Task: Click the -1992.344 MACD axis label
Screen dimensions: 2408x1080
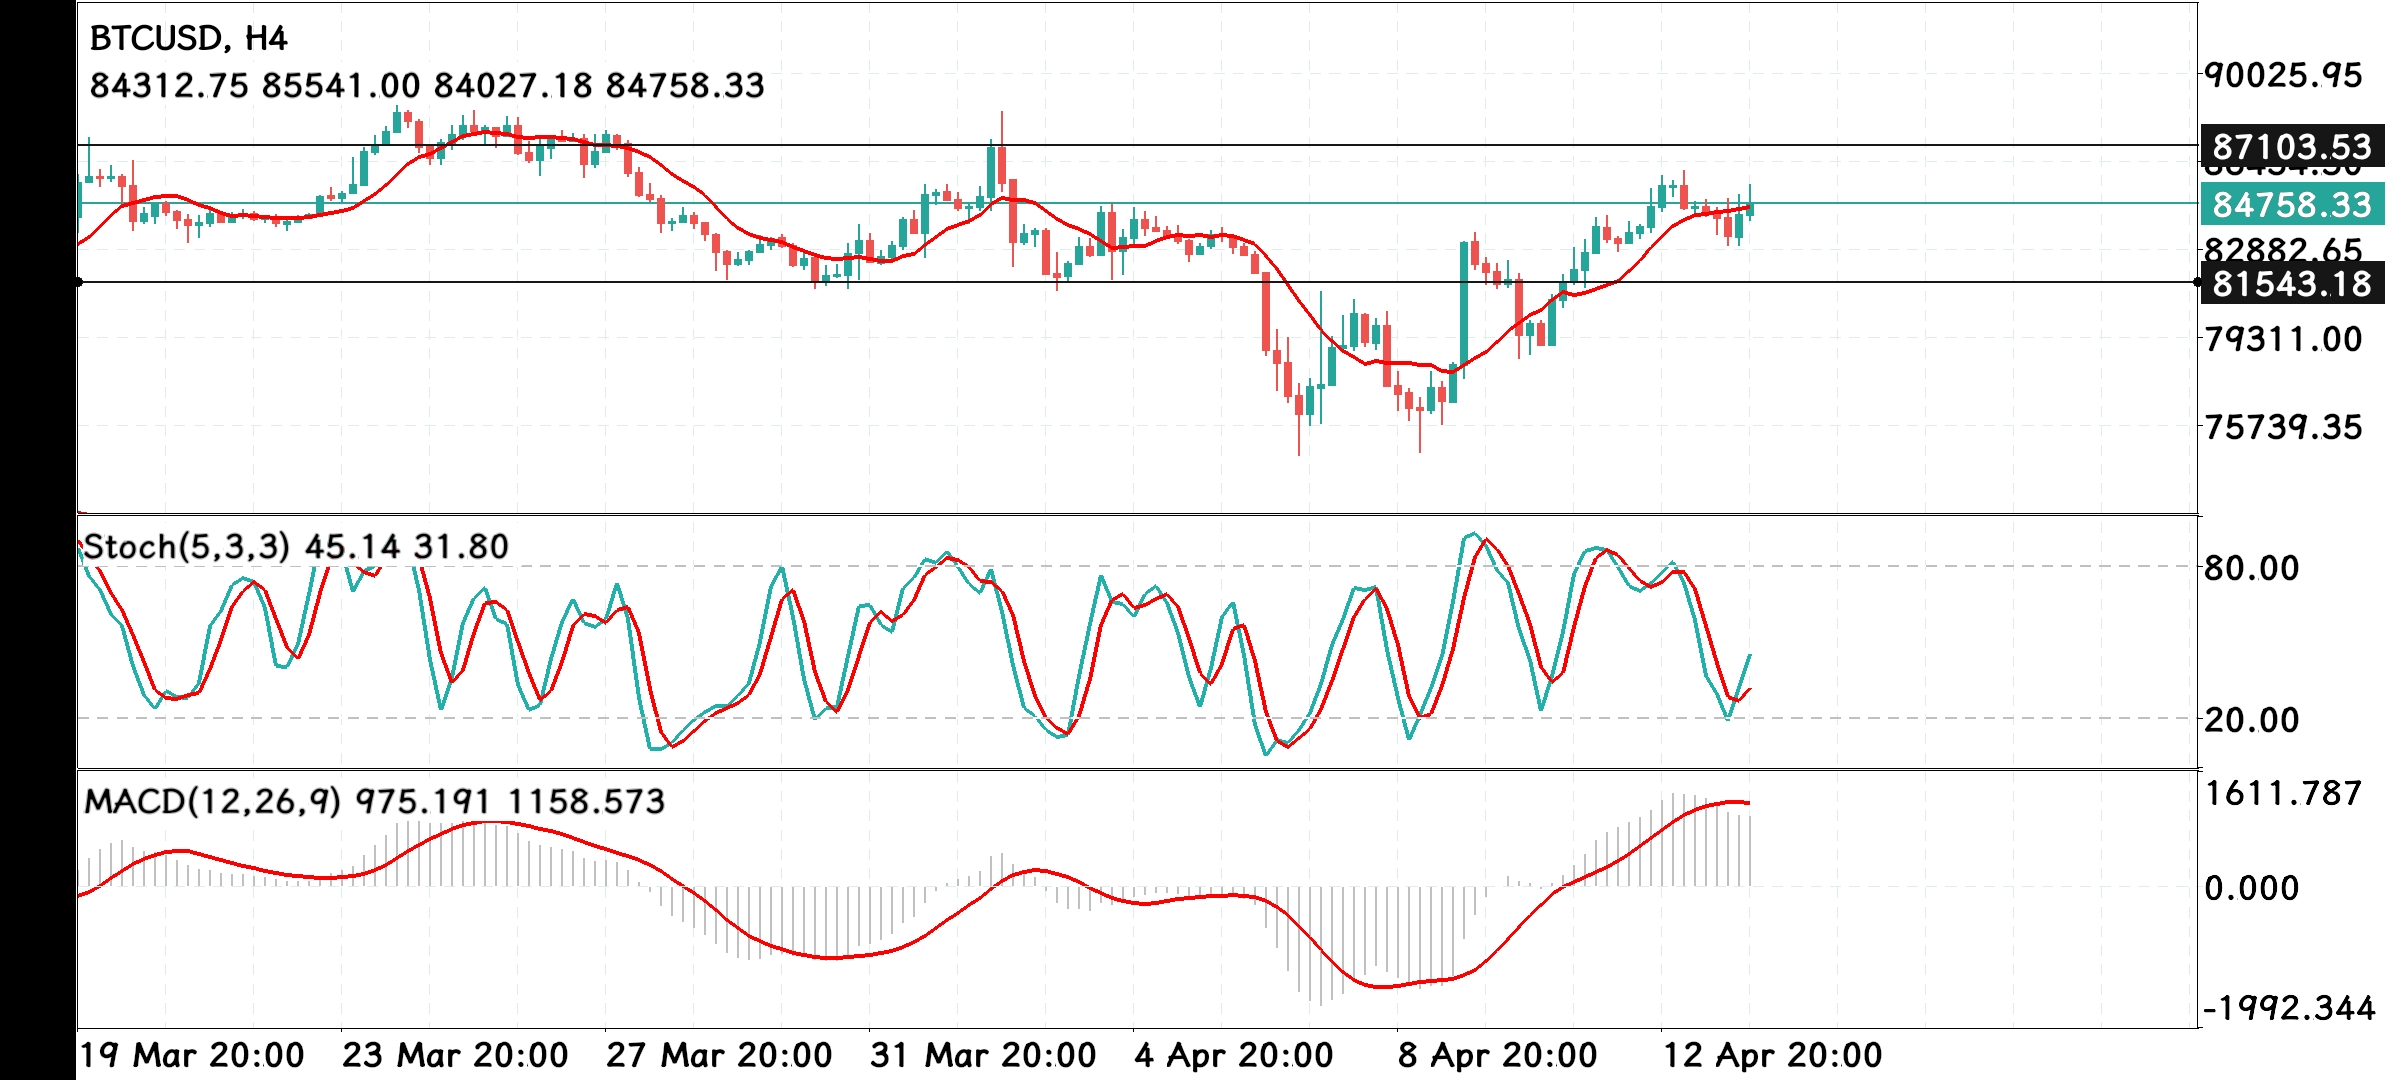Action: [x=2289, y=1007]
